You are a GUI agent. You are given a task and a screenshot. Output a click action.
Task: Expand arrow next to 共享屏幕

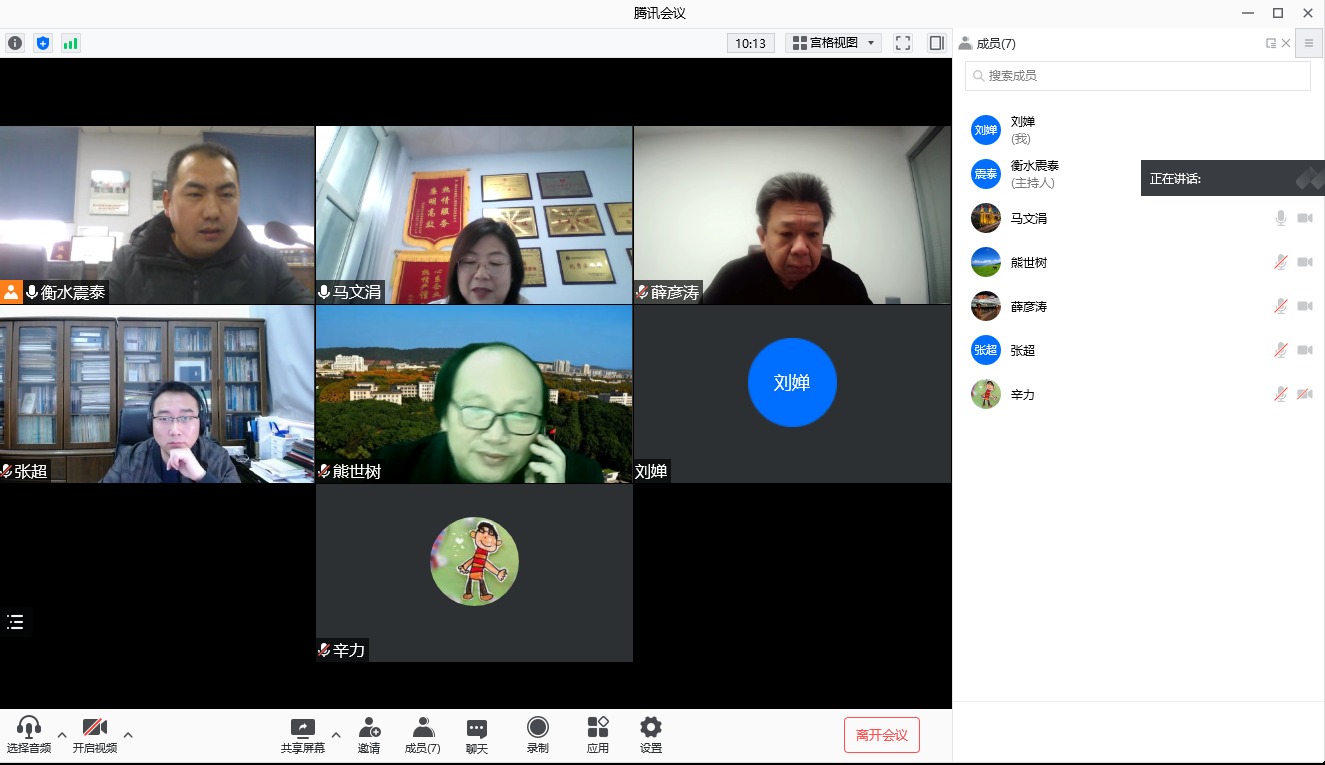(336, 735)
